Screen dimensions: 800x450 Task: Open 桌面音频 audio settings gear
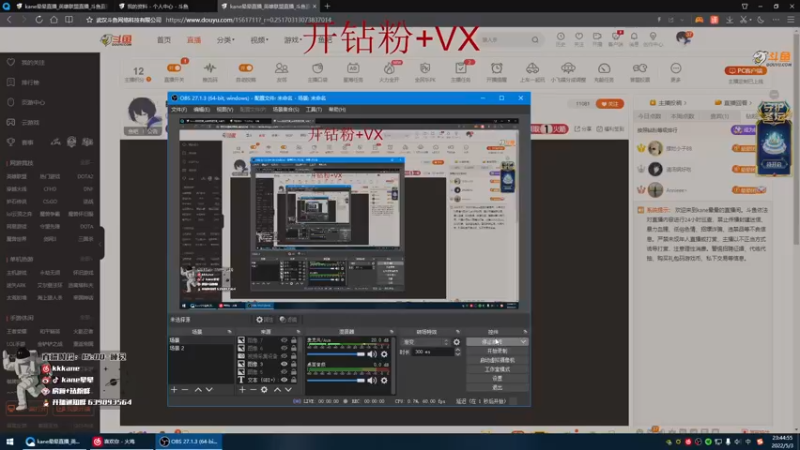(x=384, y=380)
